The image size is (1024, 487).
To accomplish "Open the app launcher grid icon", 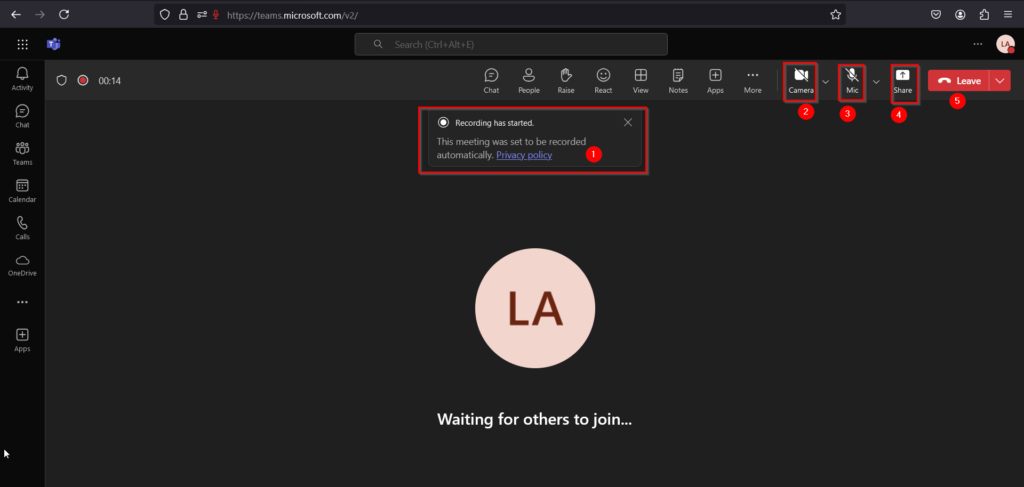I will [x=23, y=44].
